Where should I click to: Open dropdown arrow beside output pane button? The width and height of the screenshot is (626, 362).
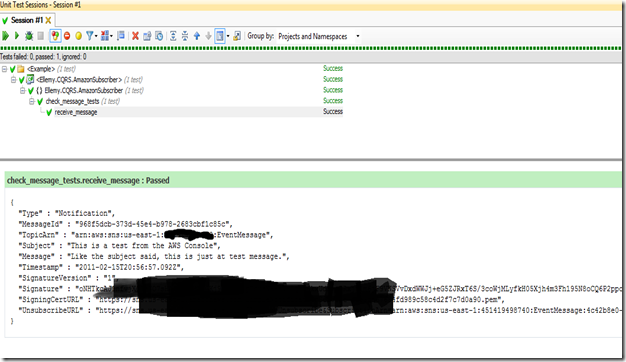pos(228,36)
